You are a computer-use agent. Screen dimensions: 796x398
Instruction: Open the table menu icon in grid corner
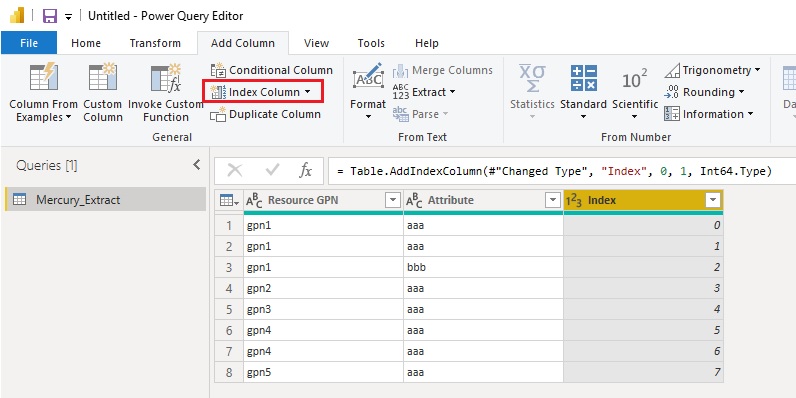point(229,201)
